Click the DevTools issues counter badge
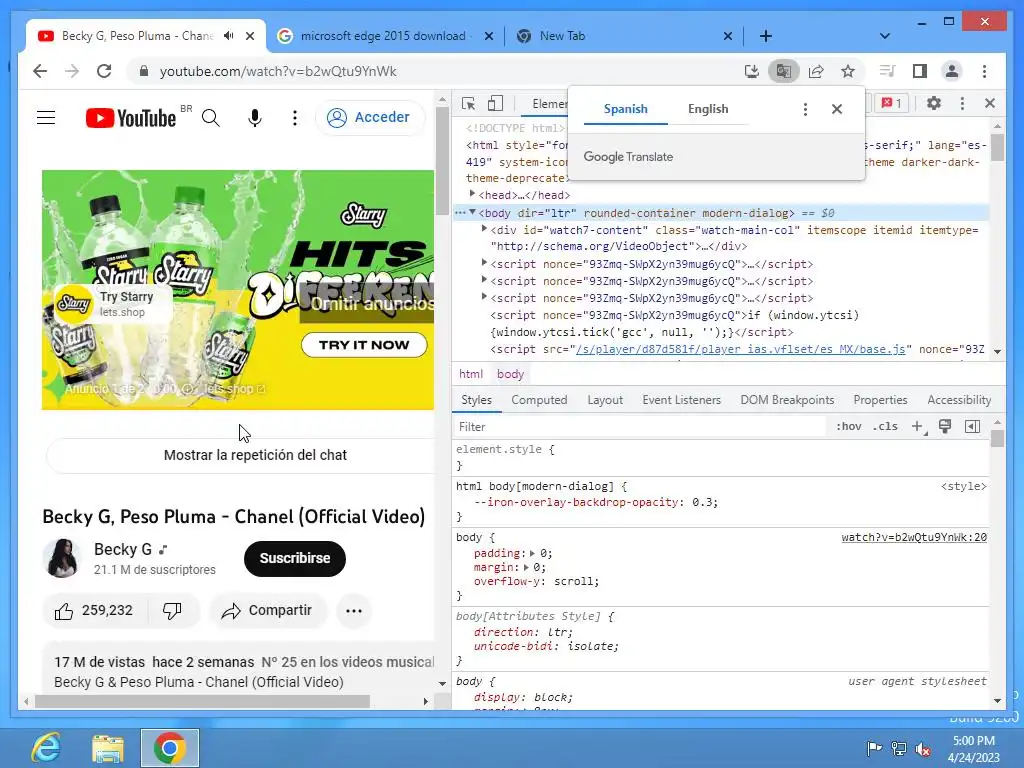The image size is (1024, 768). click(891, 103)
